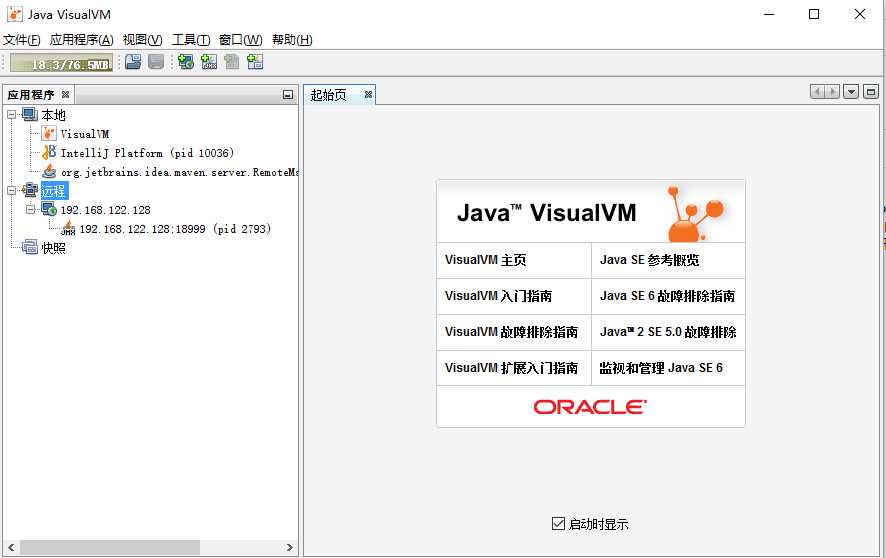Click the Add JMX Connection toolbar icon
The image size is (886, 558).
point(209,62)
